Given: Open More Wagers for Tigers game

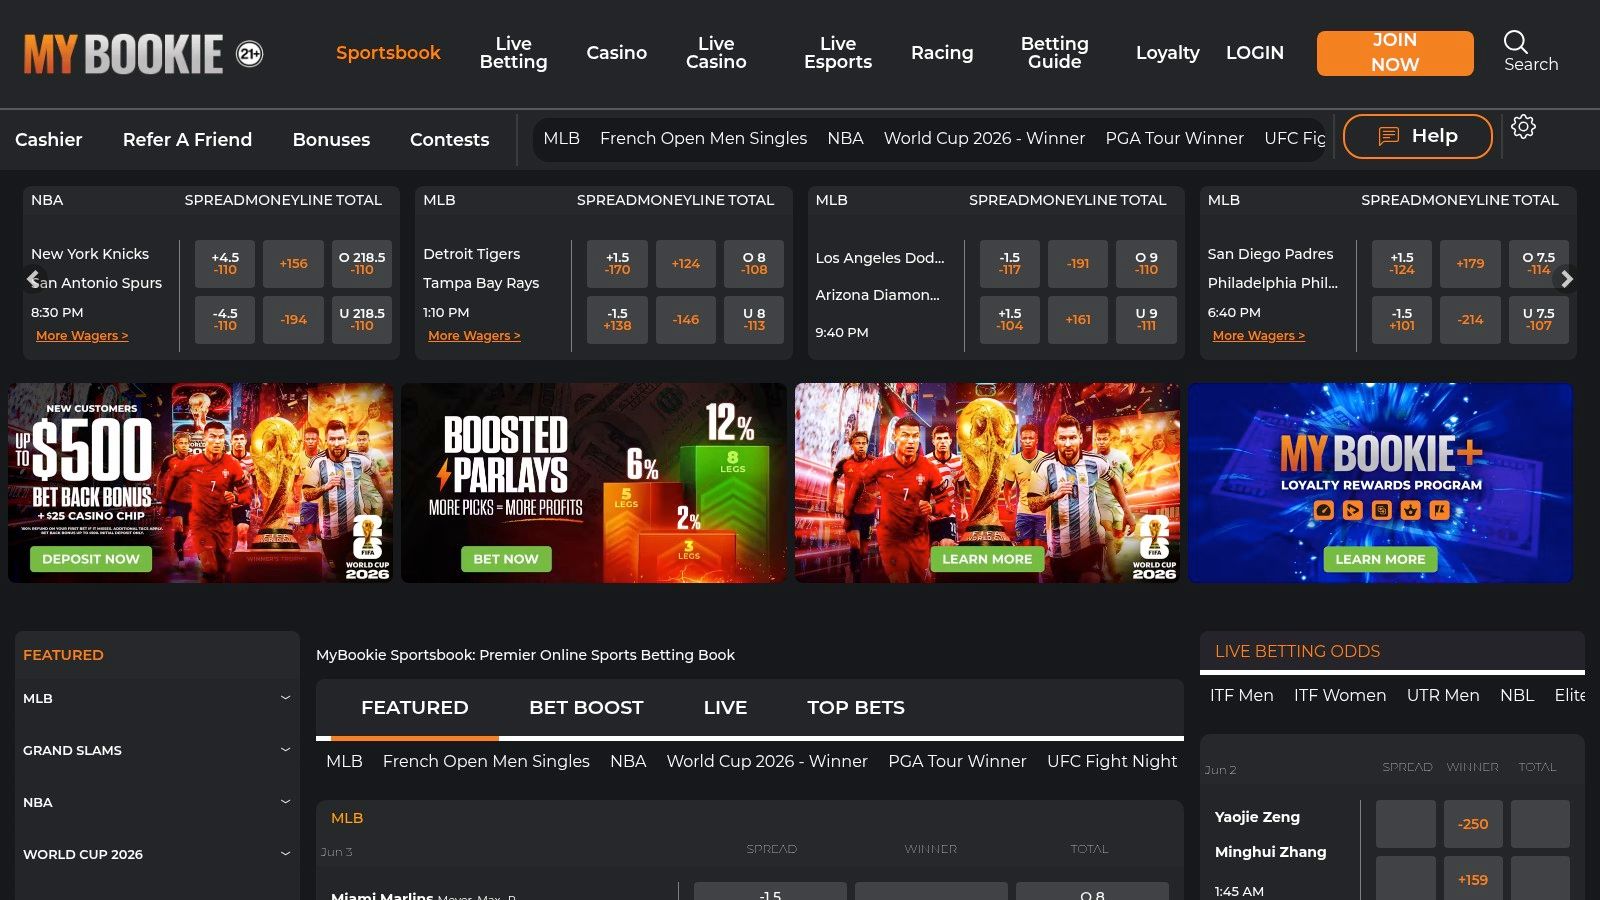Looking at the screenshot, I should (x=474, y=336).
